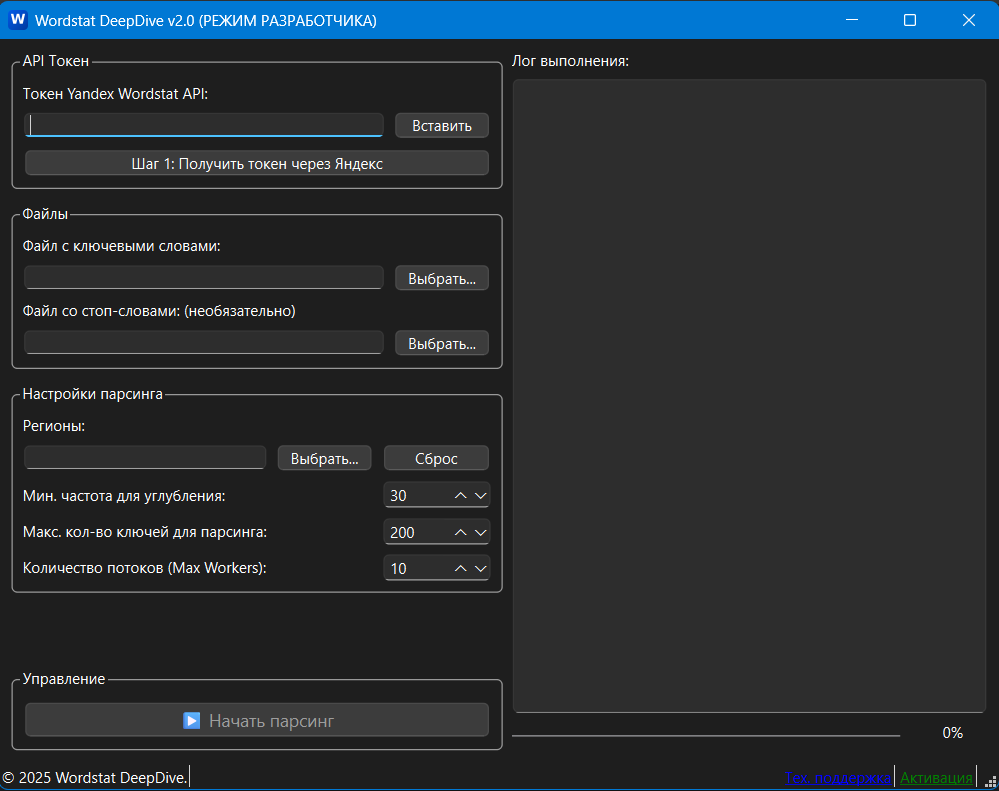
Task: Lower max keys count using down arrow
Action: point(480,532)
